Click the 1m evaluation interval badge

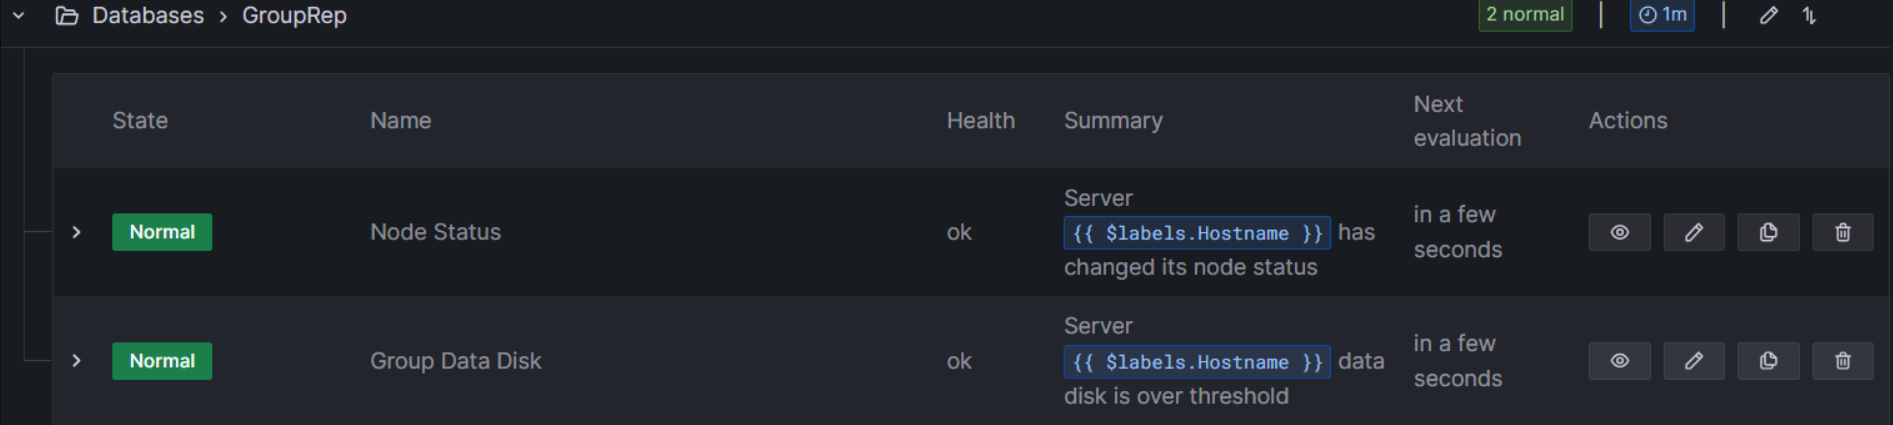click(1662, 15)
